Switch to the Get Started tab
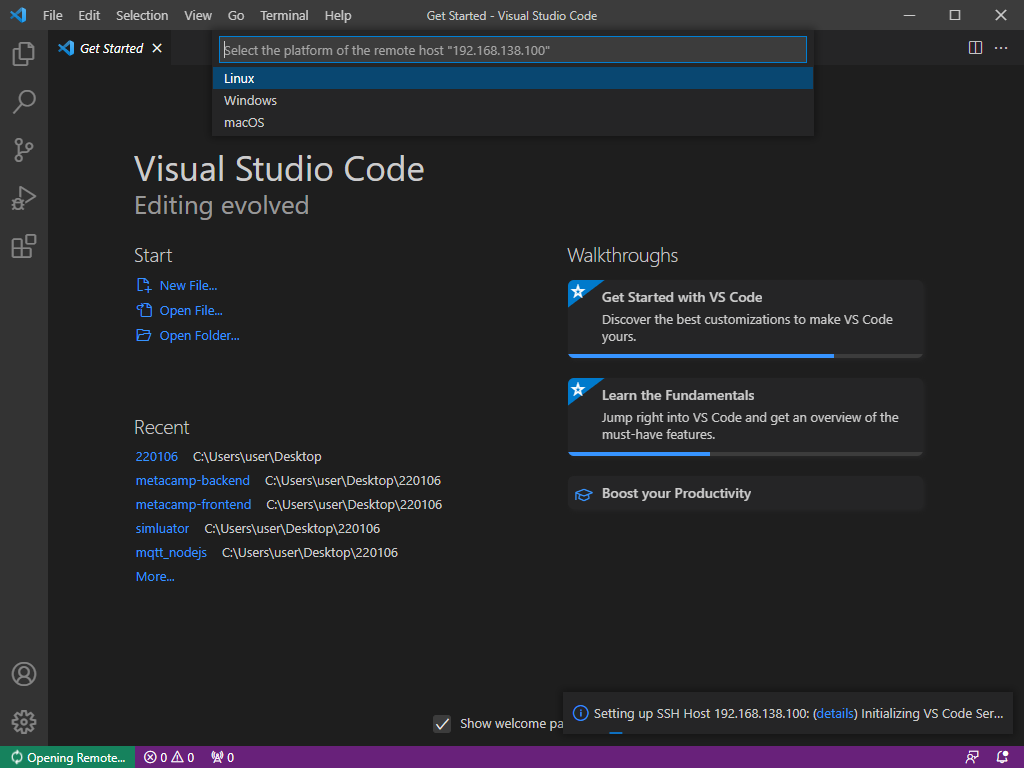Image resolution: width=1024 pixels, height=768 pixels. (110, 48)
